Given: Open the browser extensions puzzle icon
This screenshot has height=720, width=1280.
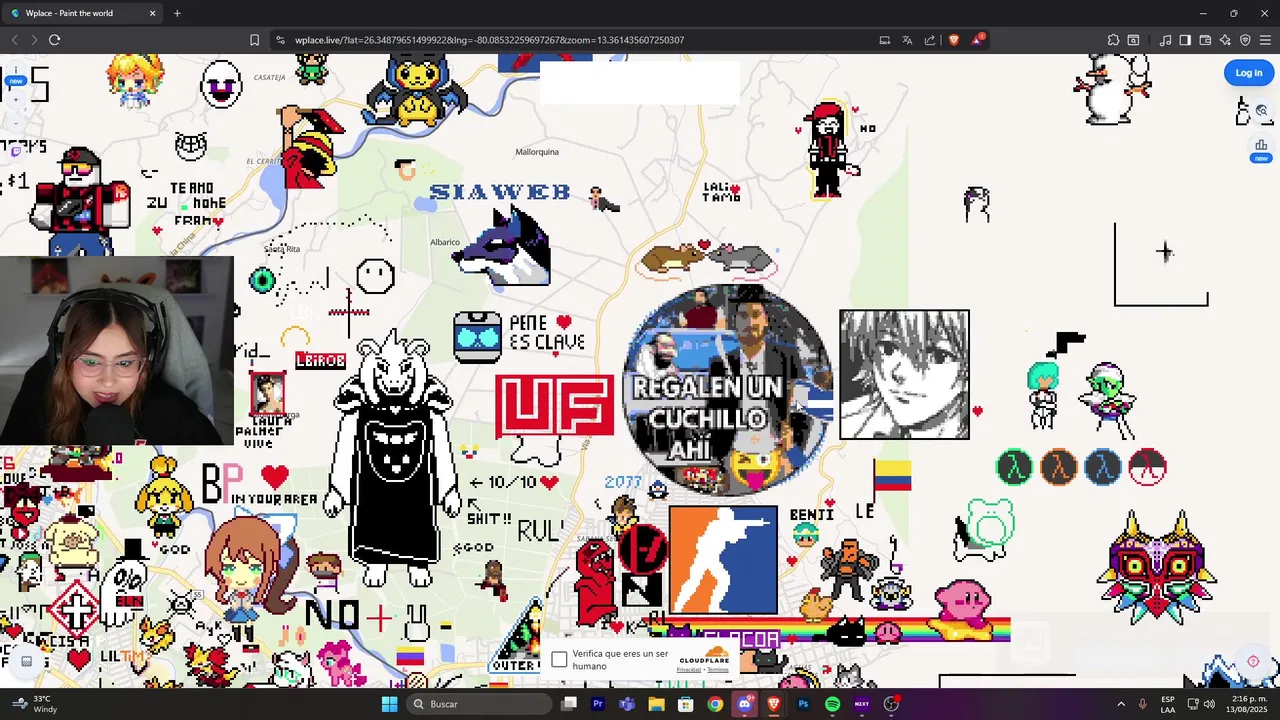Looking at the screenshot, I should (x=1113, y=40).
